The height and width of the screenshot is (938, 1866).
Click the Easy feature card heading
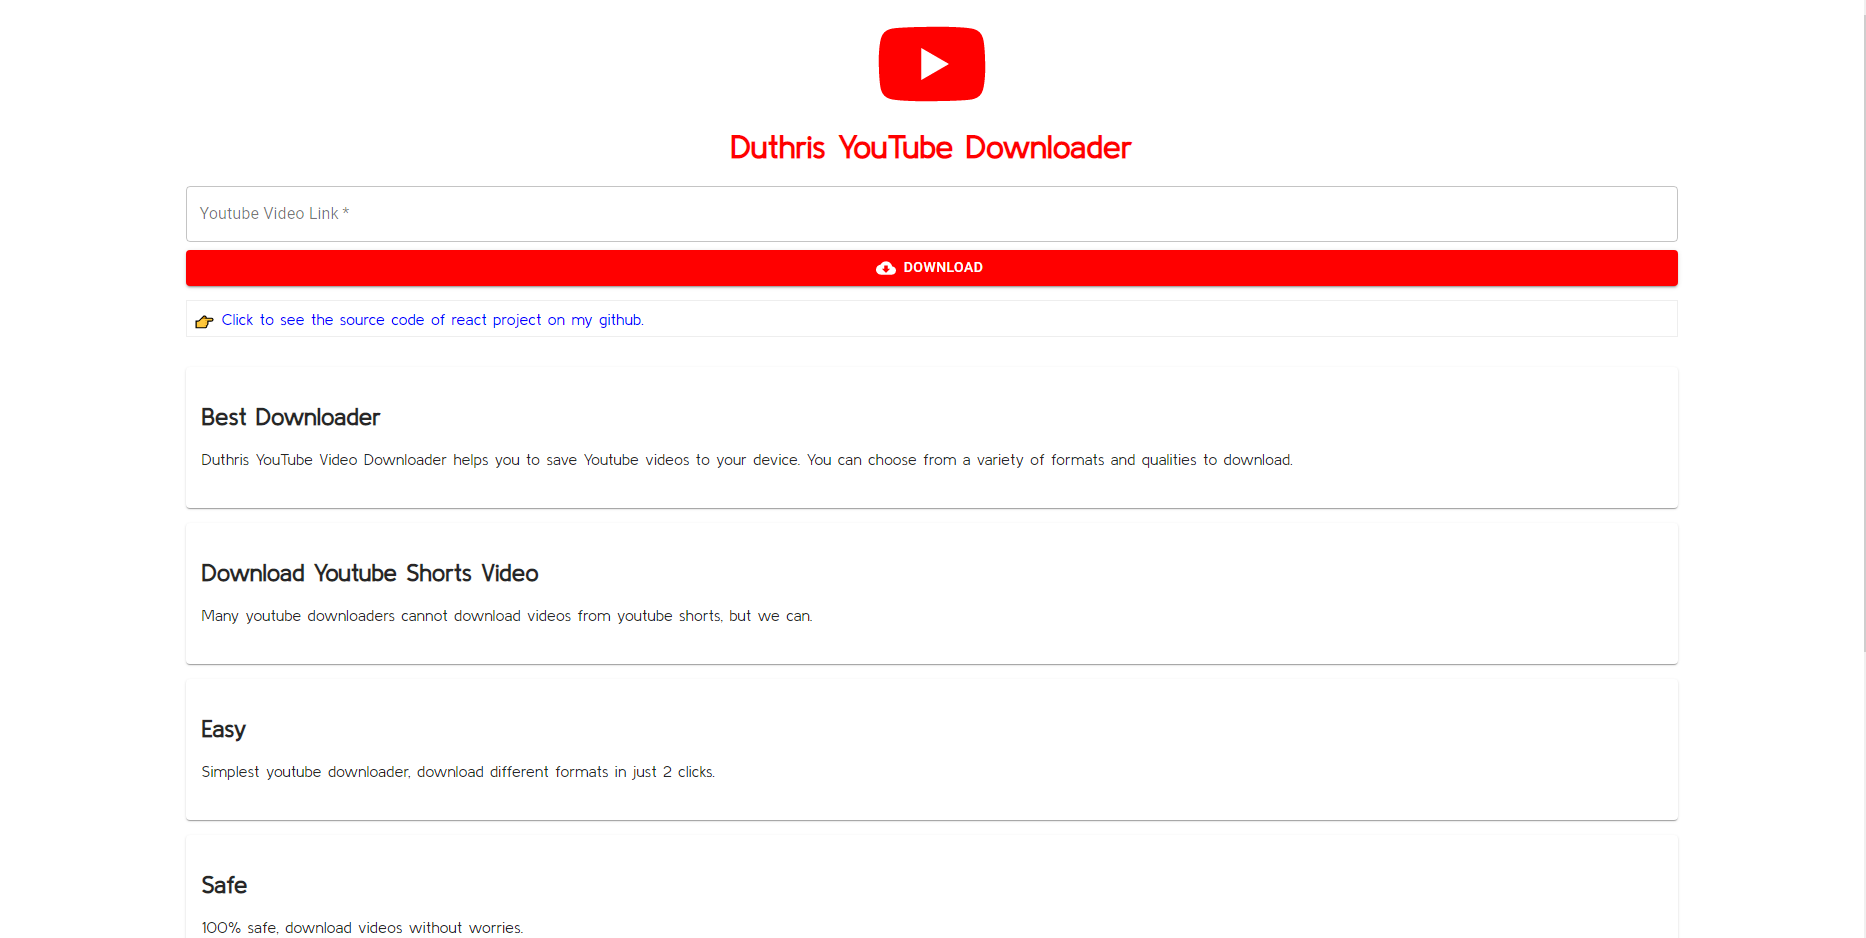223,729
